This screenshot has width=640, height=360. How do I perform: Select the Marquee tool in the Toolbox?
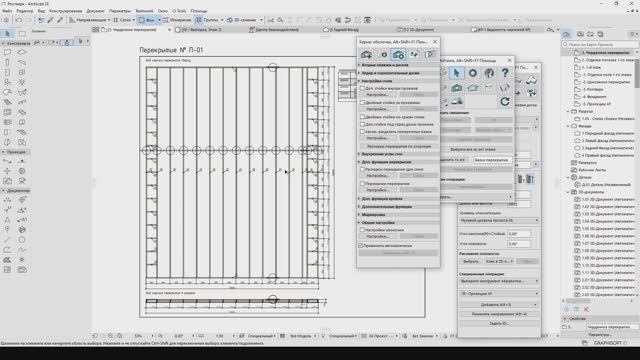22,34
